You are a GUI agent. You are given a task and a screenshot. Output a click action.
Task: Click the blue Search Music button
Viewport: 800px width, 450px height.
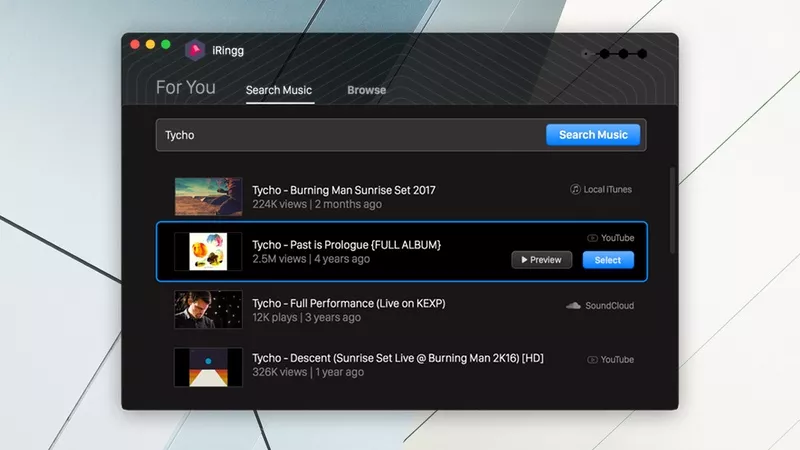593,135
